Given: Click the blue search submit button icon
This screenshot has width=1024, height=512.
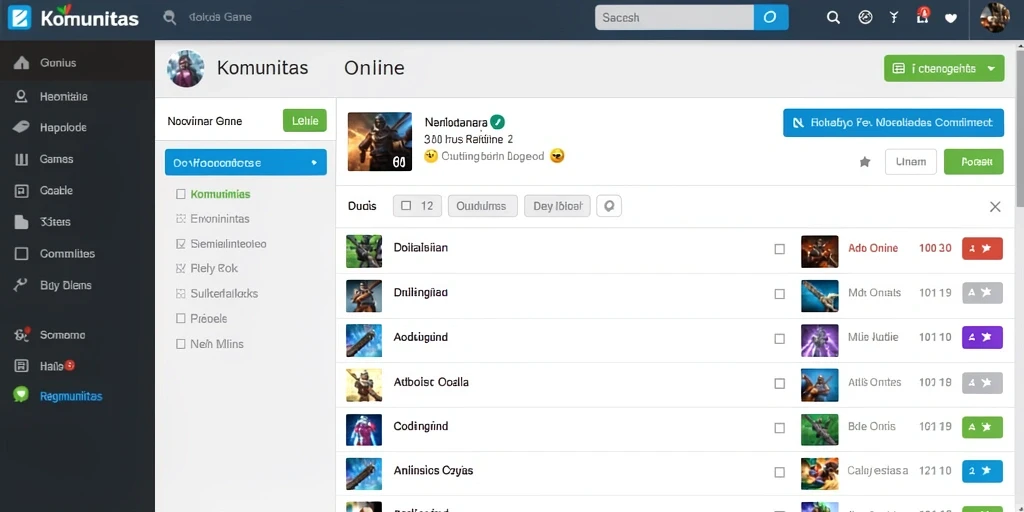Looking at the screenshot, I should click(771, 18).
